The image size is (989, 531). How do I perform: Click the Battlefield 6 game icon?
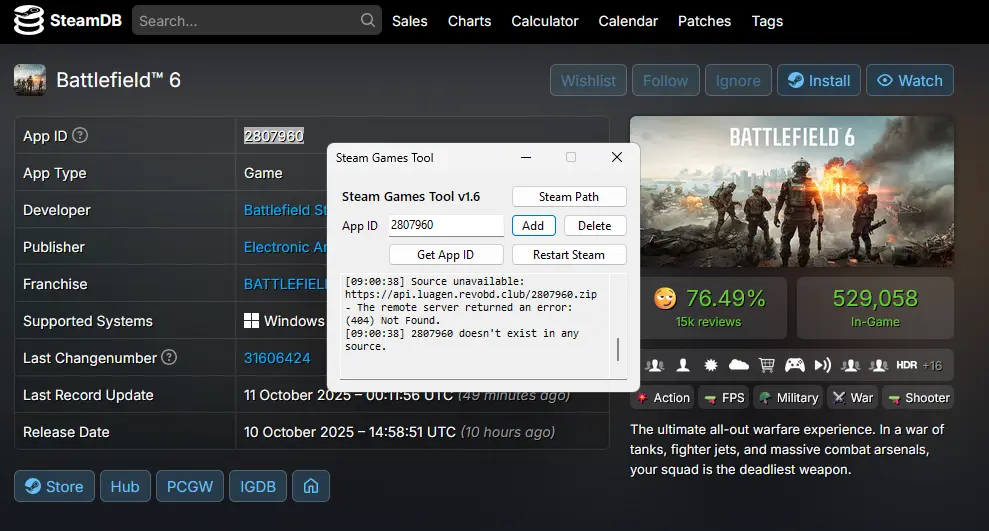30,80
